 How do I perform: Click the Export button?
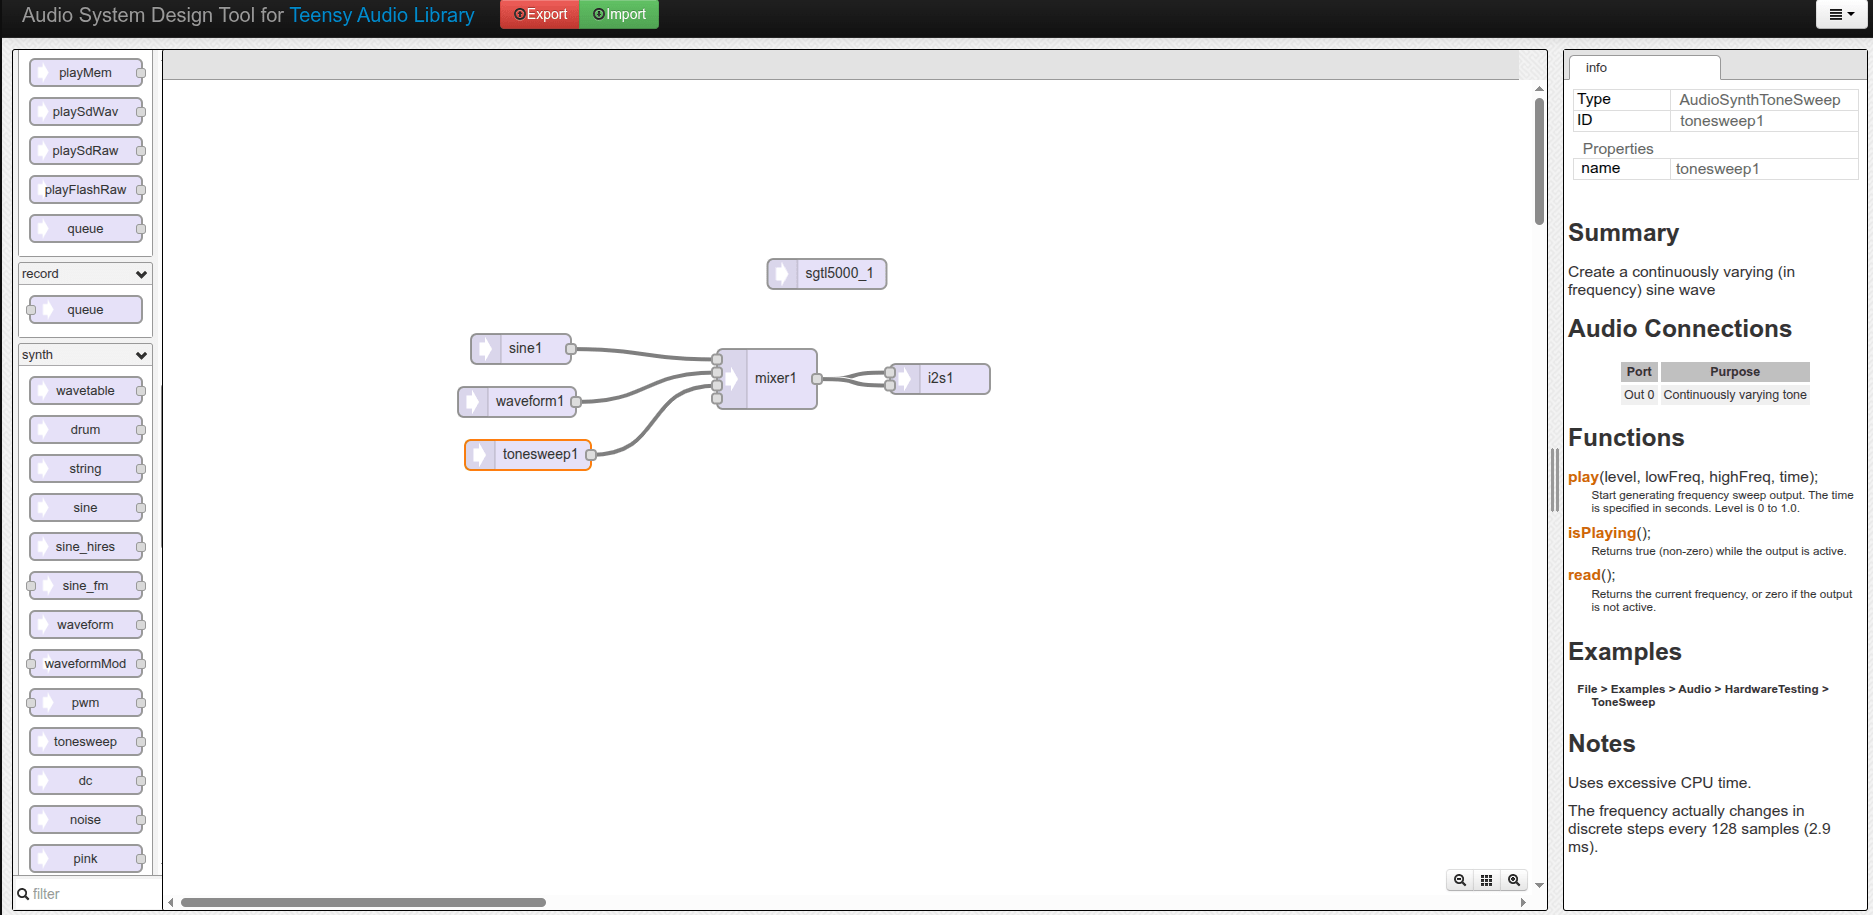tap(540, 14)
